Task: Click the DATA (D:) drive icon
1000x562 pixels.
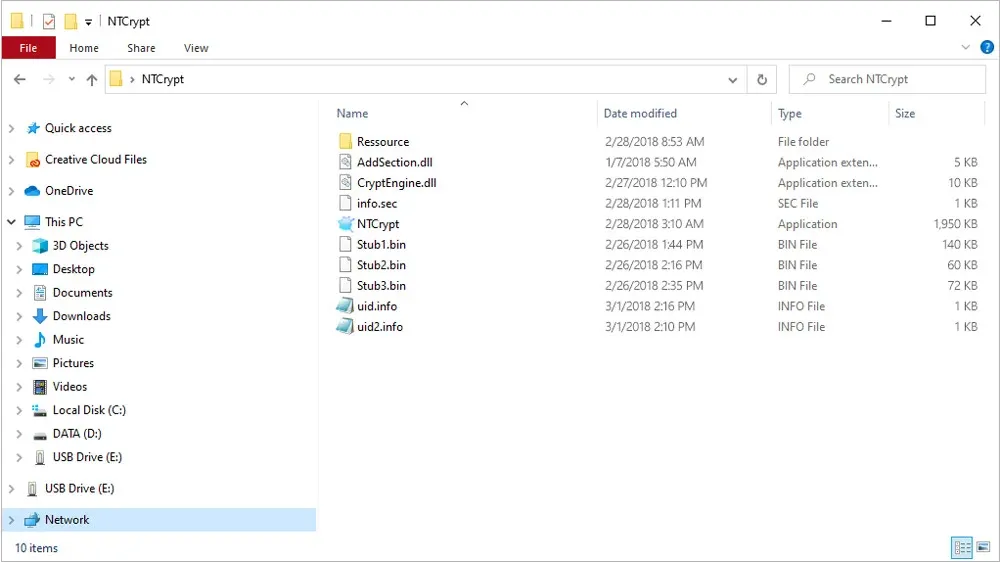Action: pyautogui.click(x=40, y=435)
